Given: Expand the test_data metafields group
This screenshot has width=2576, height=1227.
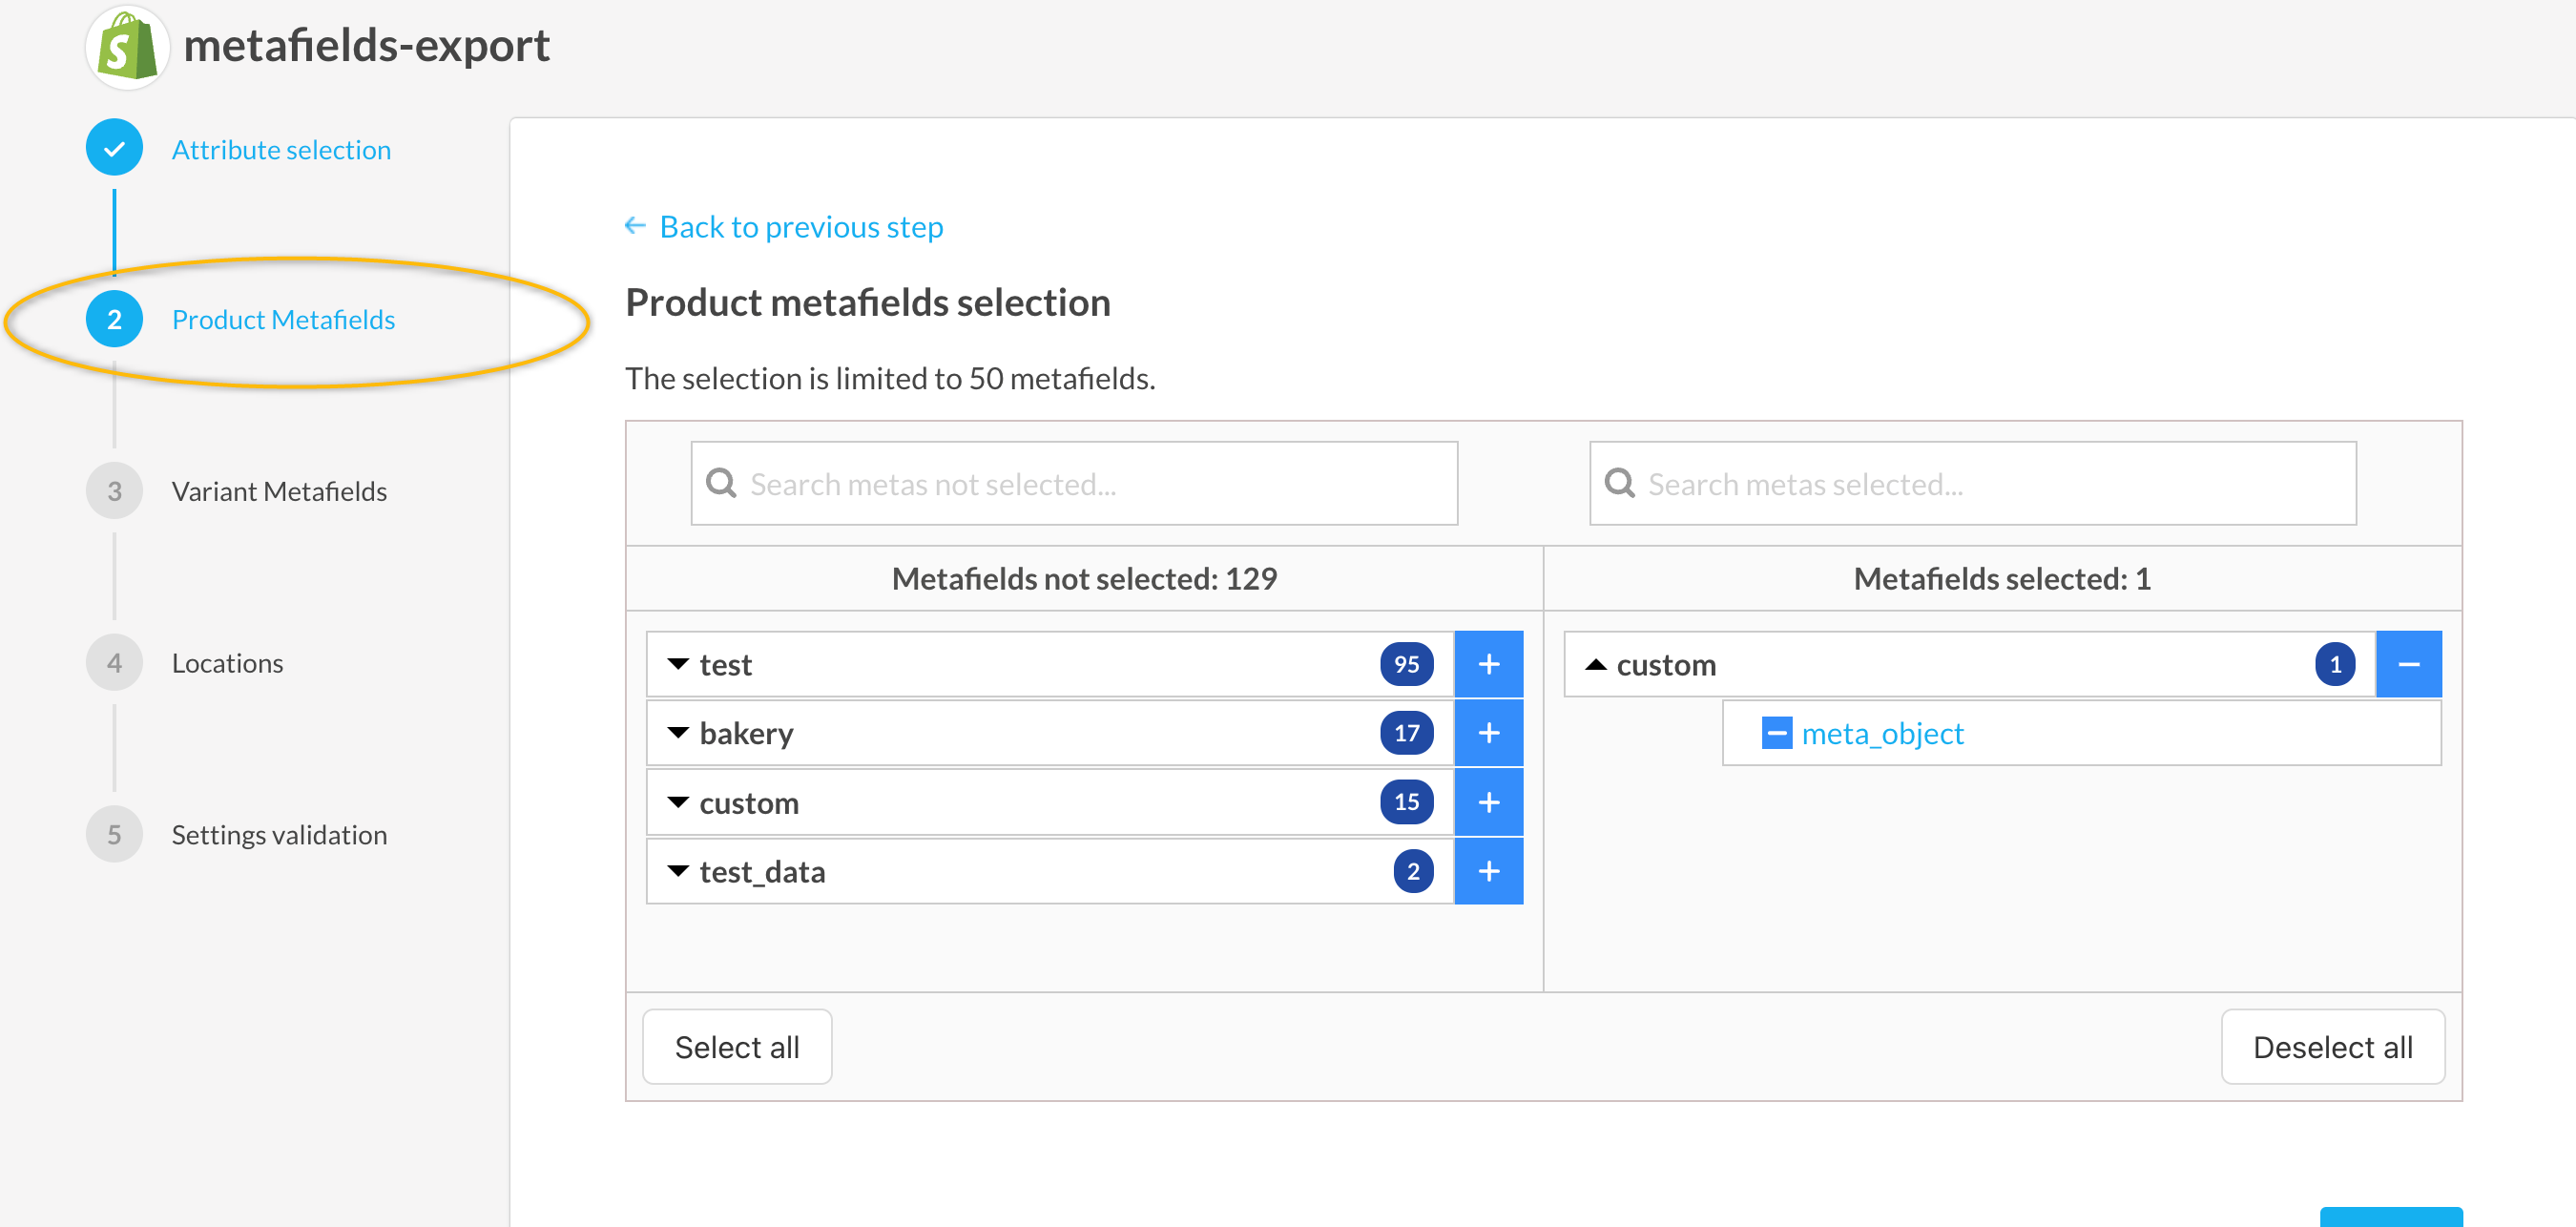Looking at the screenshot, I should click(x=678, y=871).
